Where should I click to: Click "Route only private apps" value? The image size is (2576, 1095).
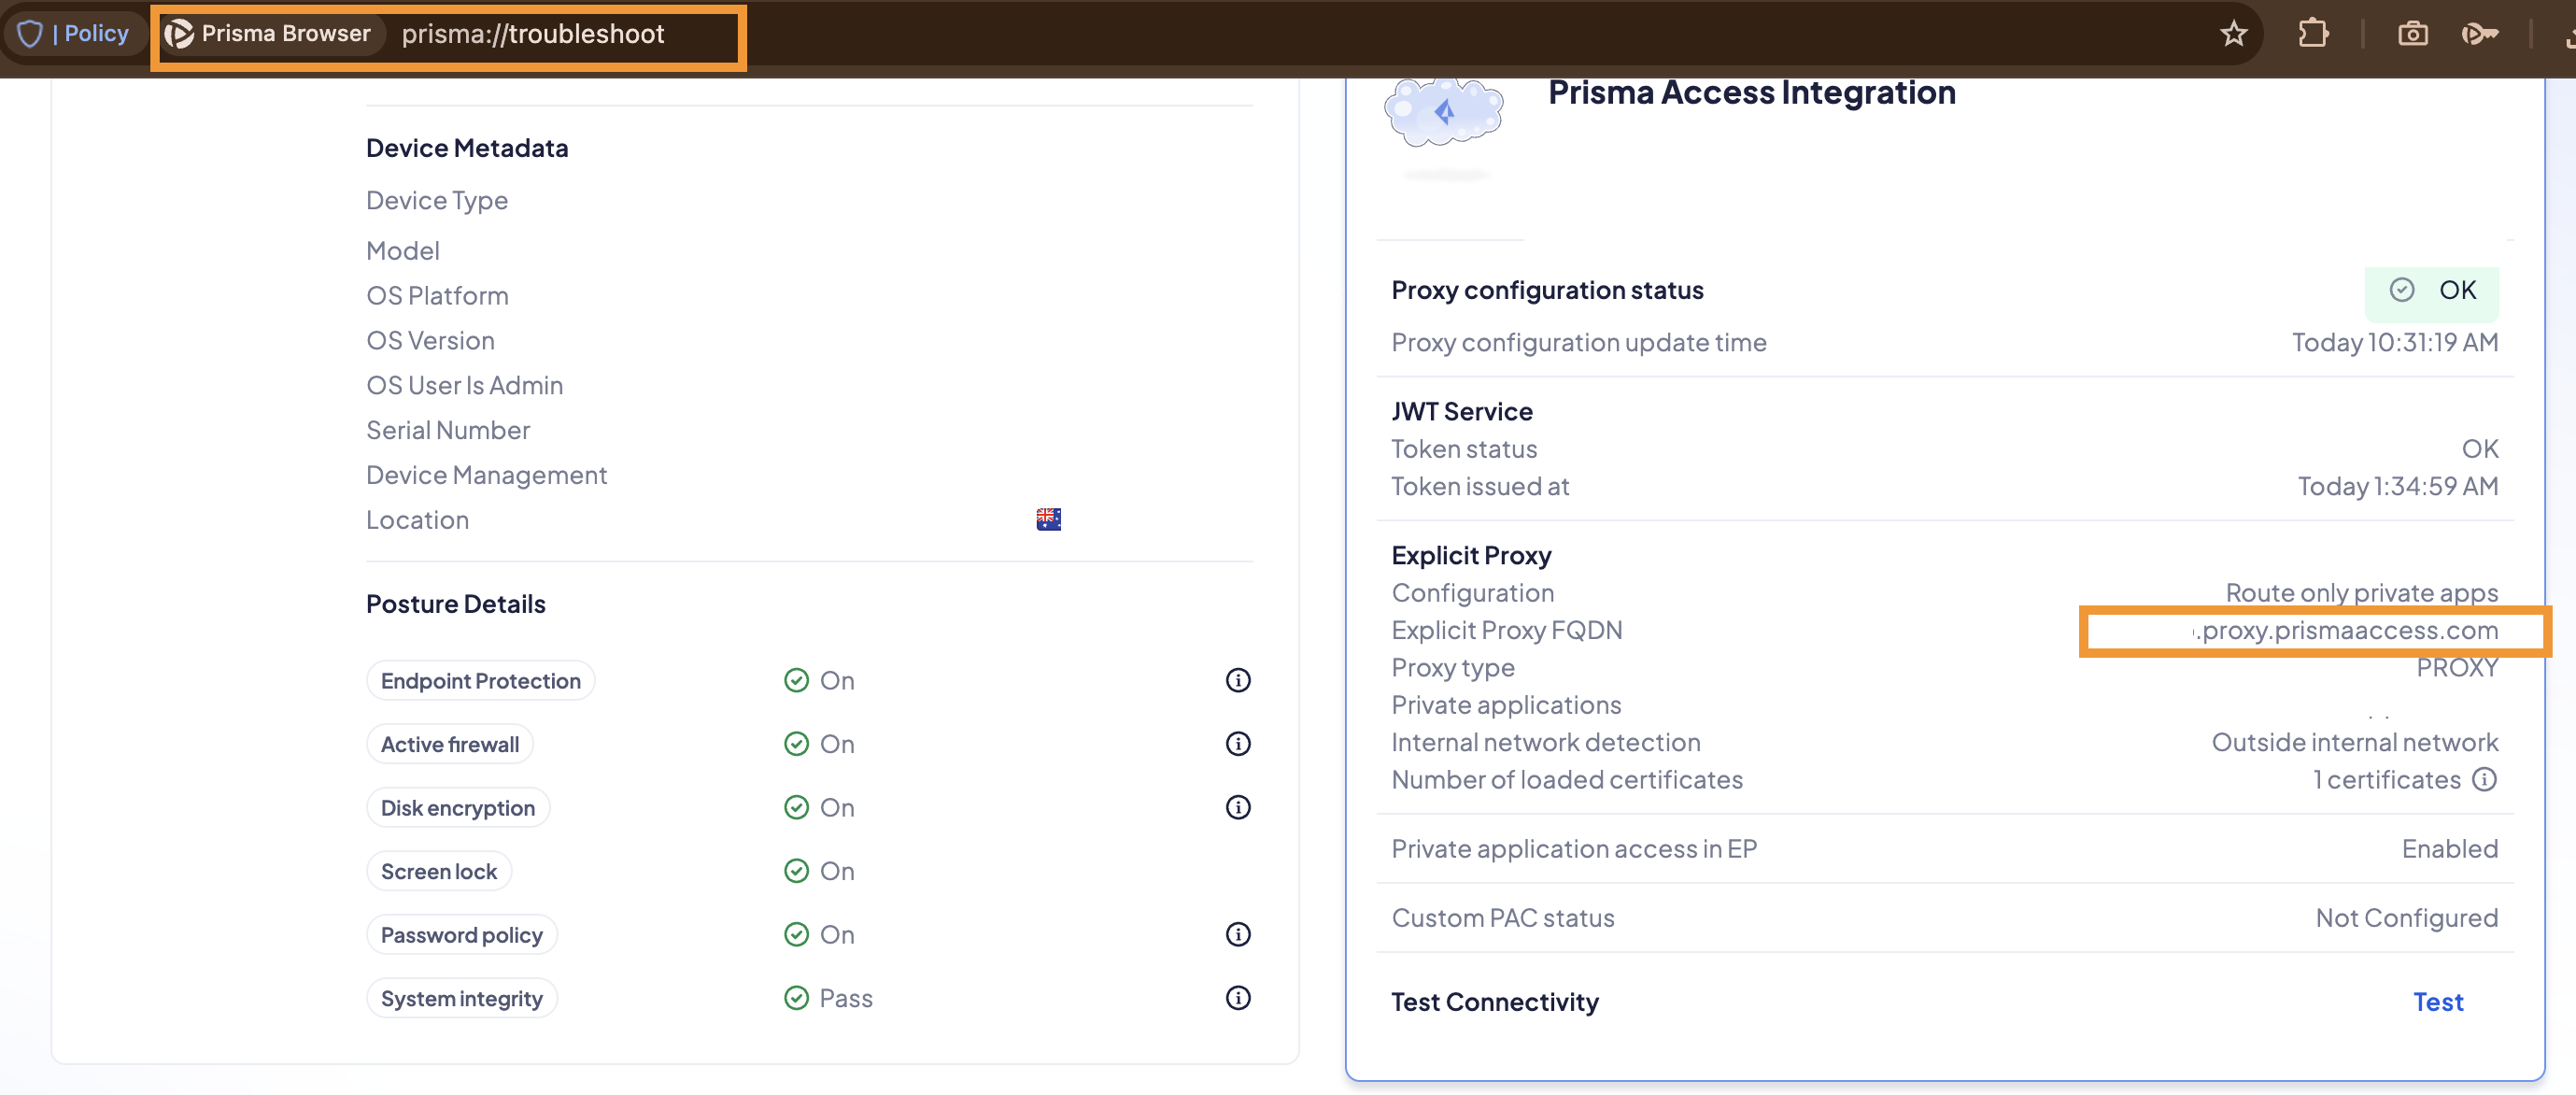pos(2361,593)
